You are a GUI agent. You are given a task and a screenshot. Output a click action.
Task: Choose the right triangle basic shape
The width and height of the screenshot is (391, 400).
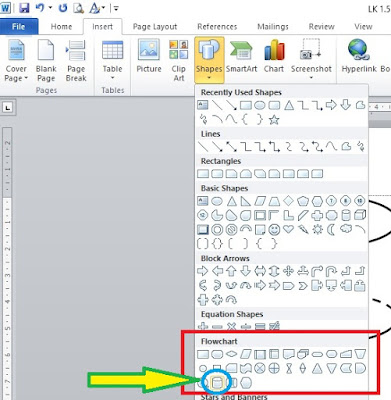click(246, 201)
